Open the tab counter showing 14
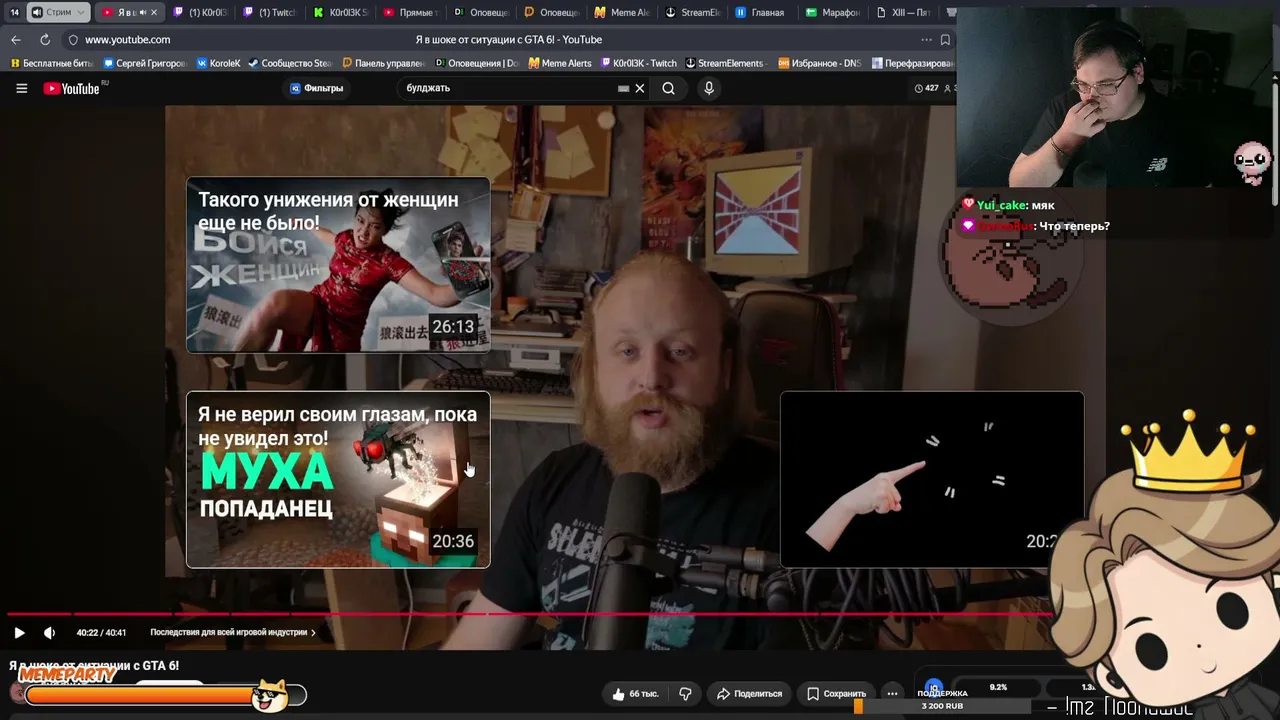 [x=14, y=12]
